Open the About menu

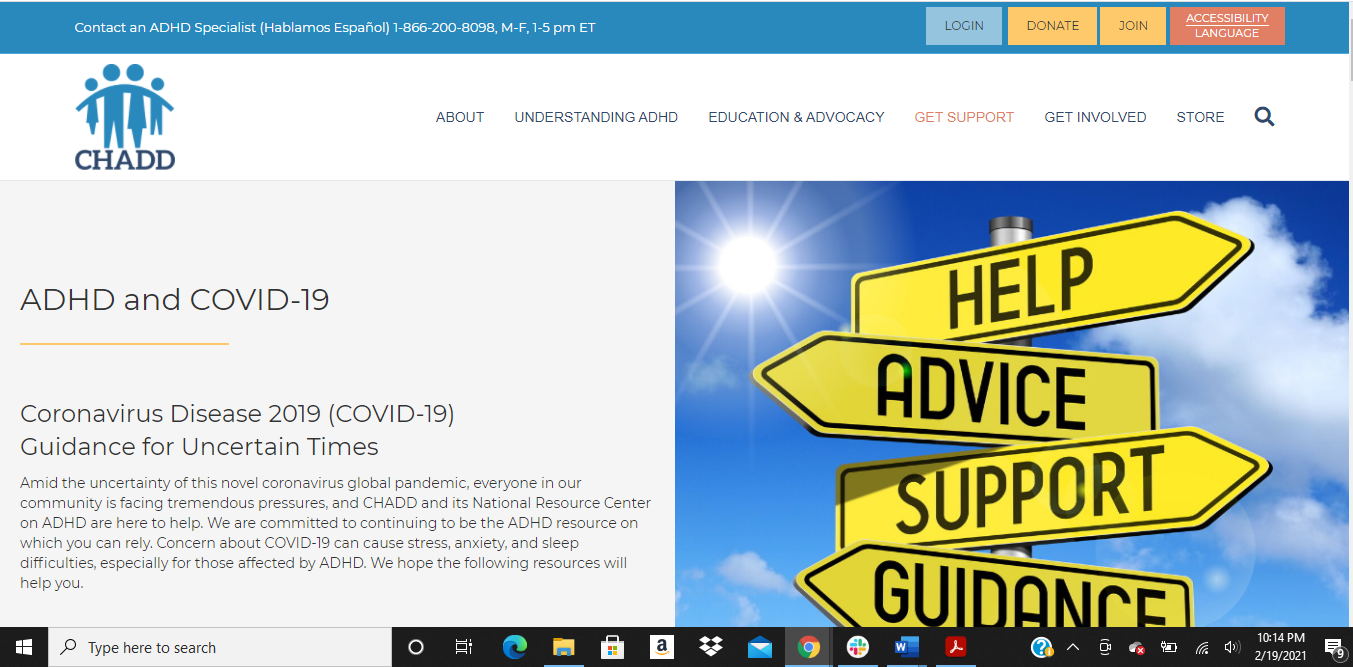click(460, 117)
